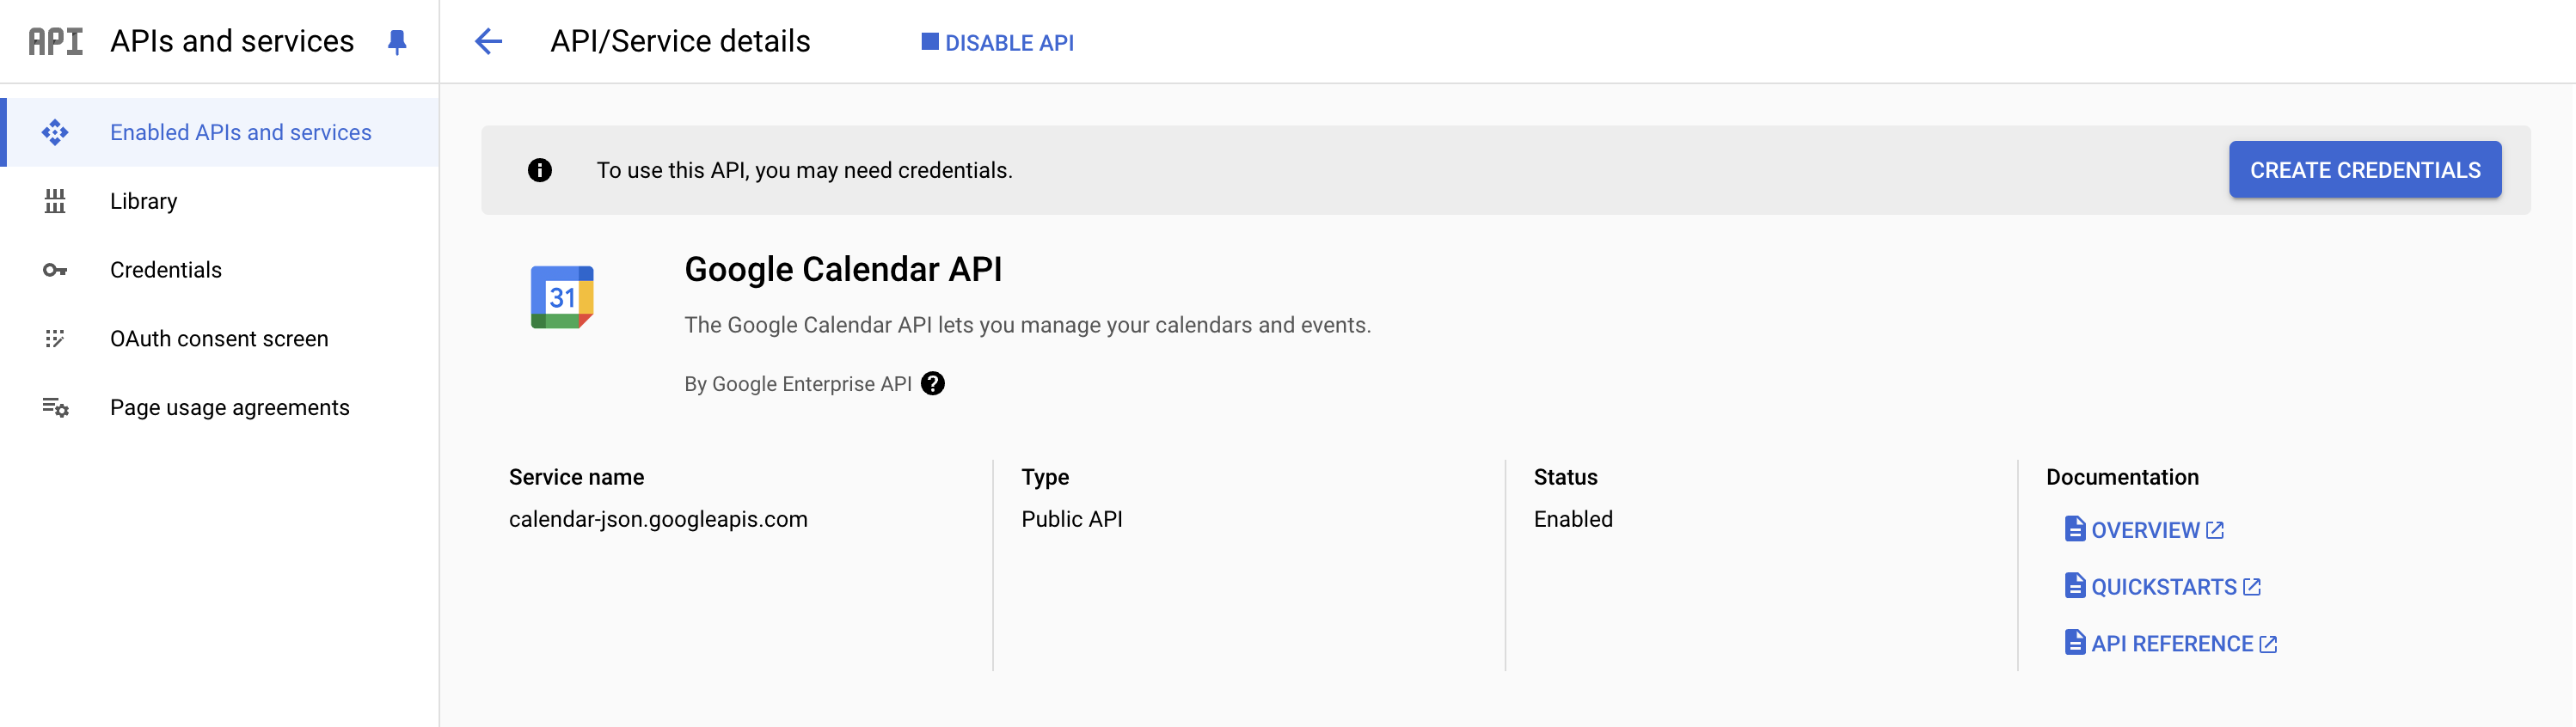Open Page usage agreements

230,408
